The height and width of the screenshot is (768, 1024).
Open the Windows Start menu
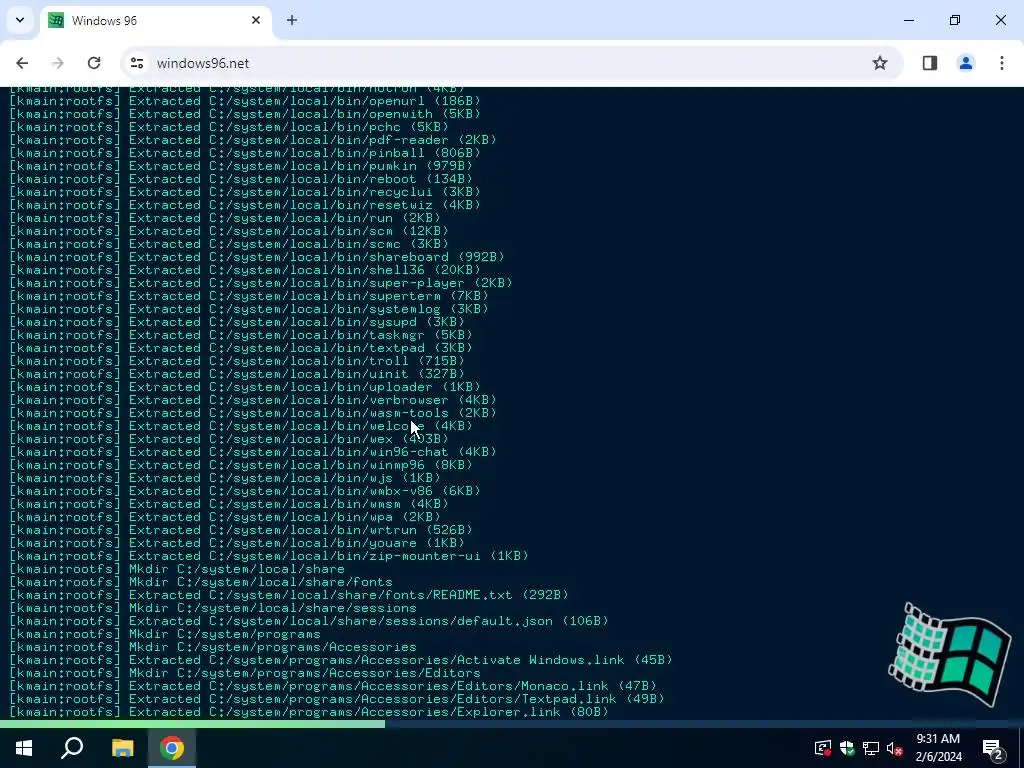[x=24, y=748]
